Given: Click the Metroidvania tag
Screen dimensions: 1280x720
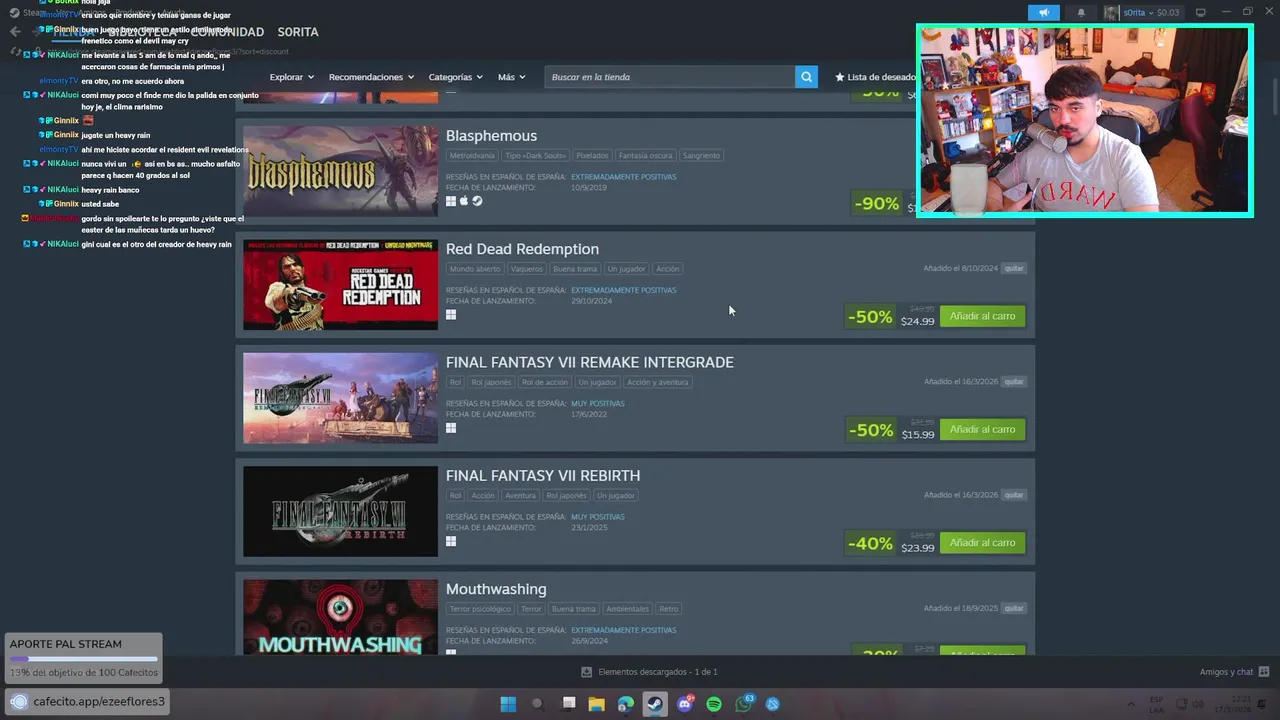Looking at the screenshot, I should point(471,155).
